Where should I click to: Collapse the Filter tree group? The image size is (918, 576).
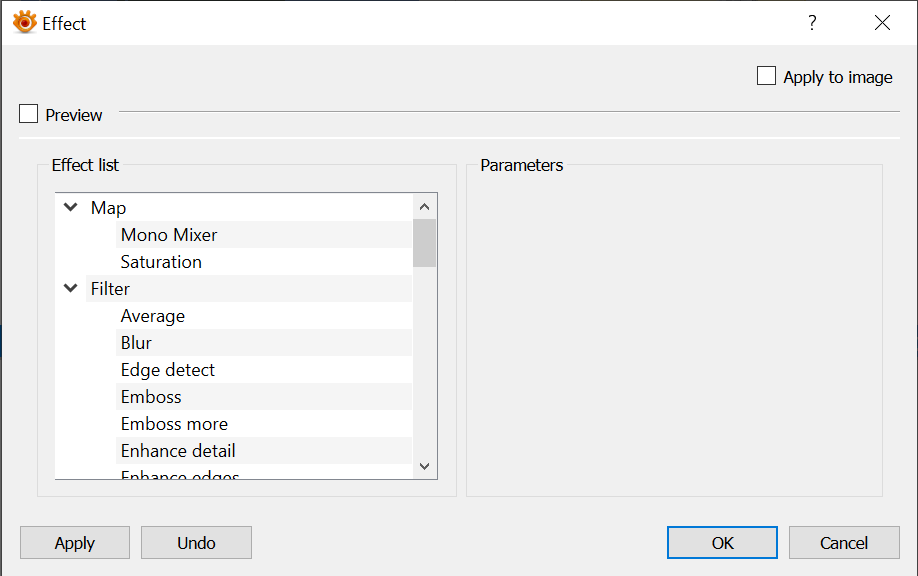(70, 289)
